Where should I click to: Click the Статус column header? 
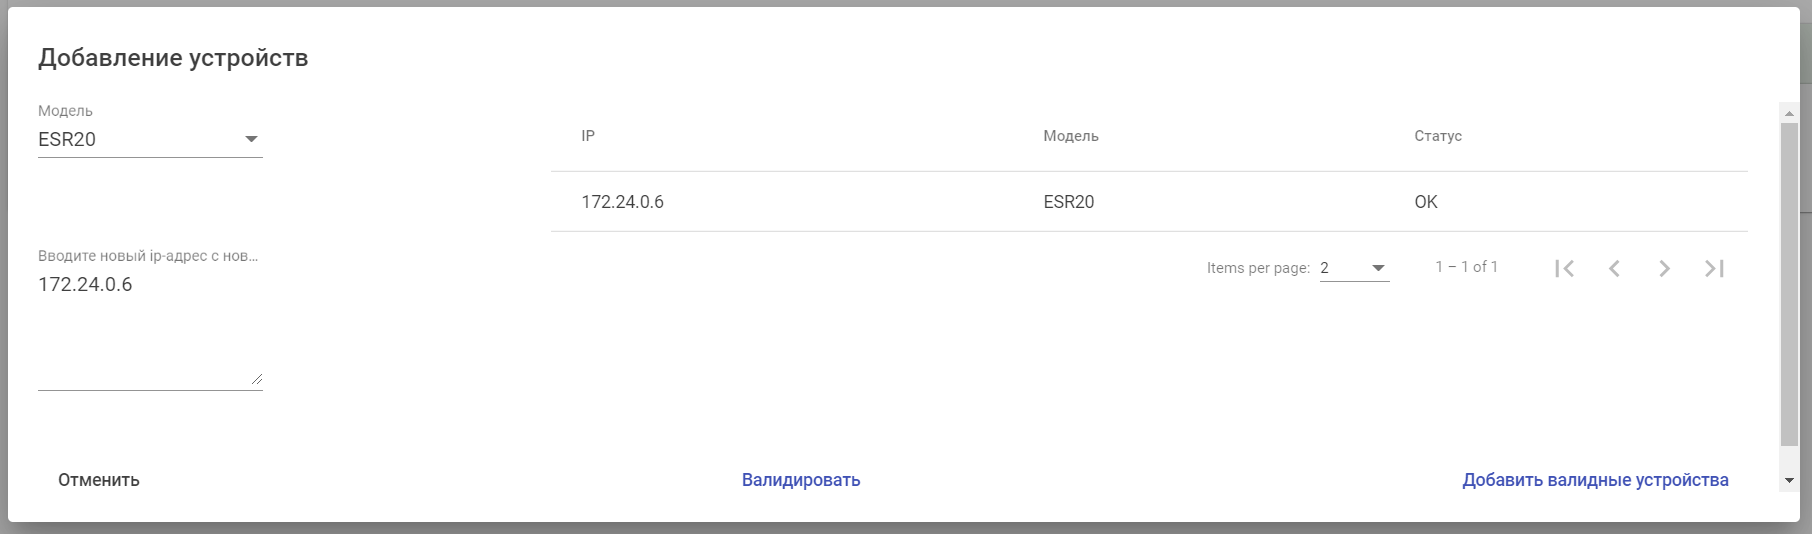pyautogui.click(x=1437, y=136)
